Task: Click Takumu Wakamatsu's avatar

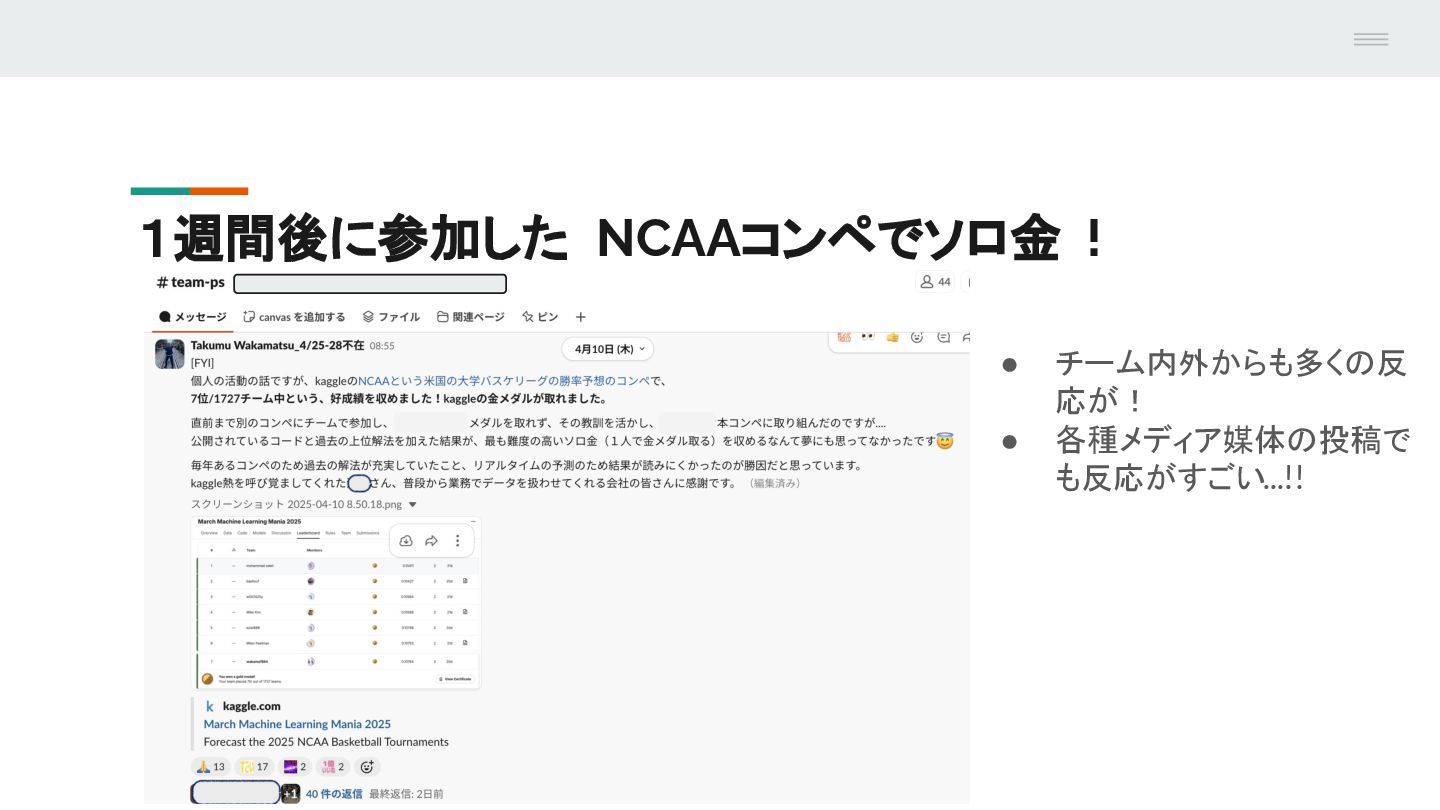Action: point(170,354)
